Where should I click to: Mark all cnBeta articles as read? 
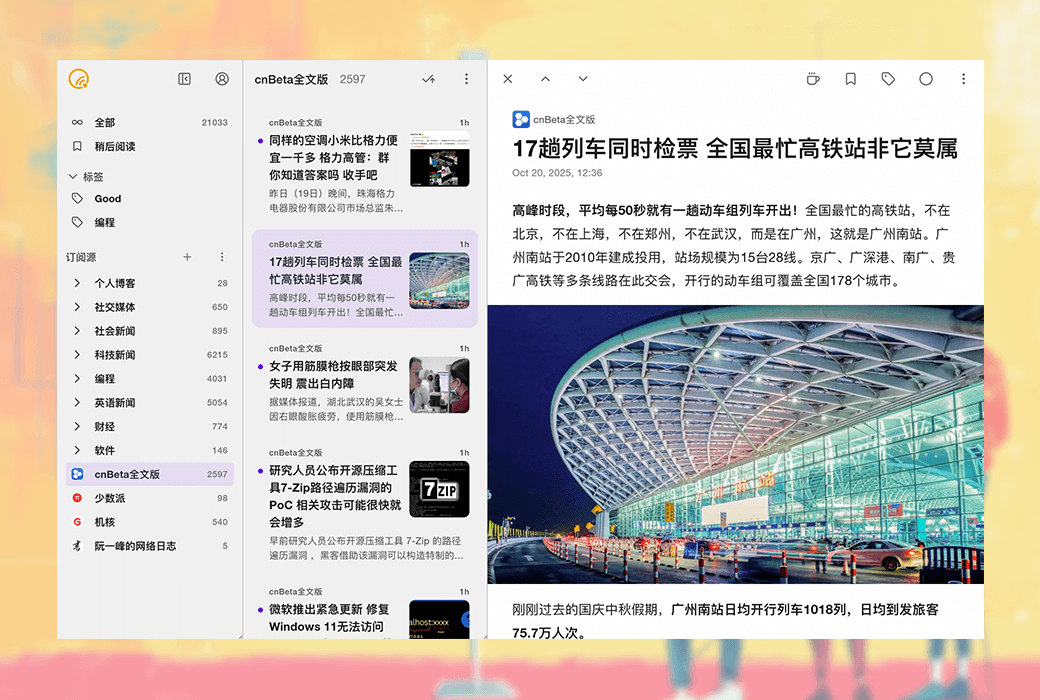(x=428, y=79)
